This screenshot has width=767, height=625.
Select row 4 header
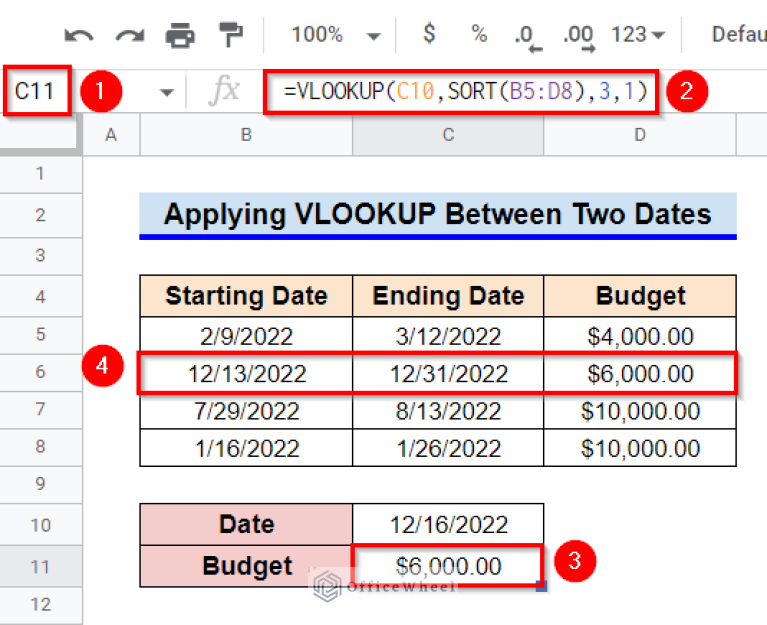click(x=41, y=297)
